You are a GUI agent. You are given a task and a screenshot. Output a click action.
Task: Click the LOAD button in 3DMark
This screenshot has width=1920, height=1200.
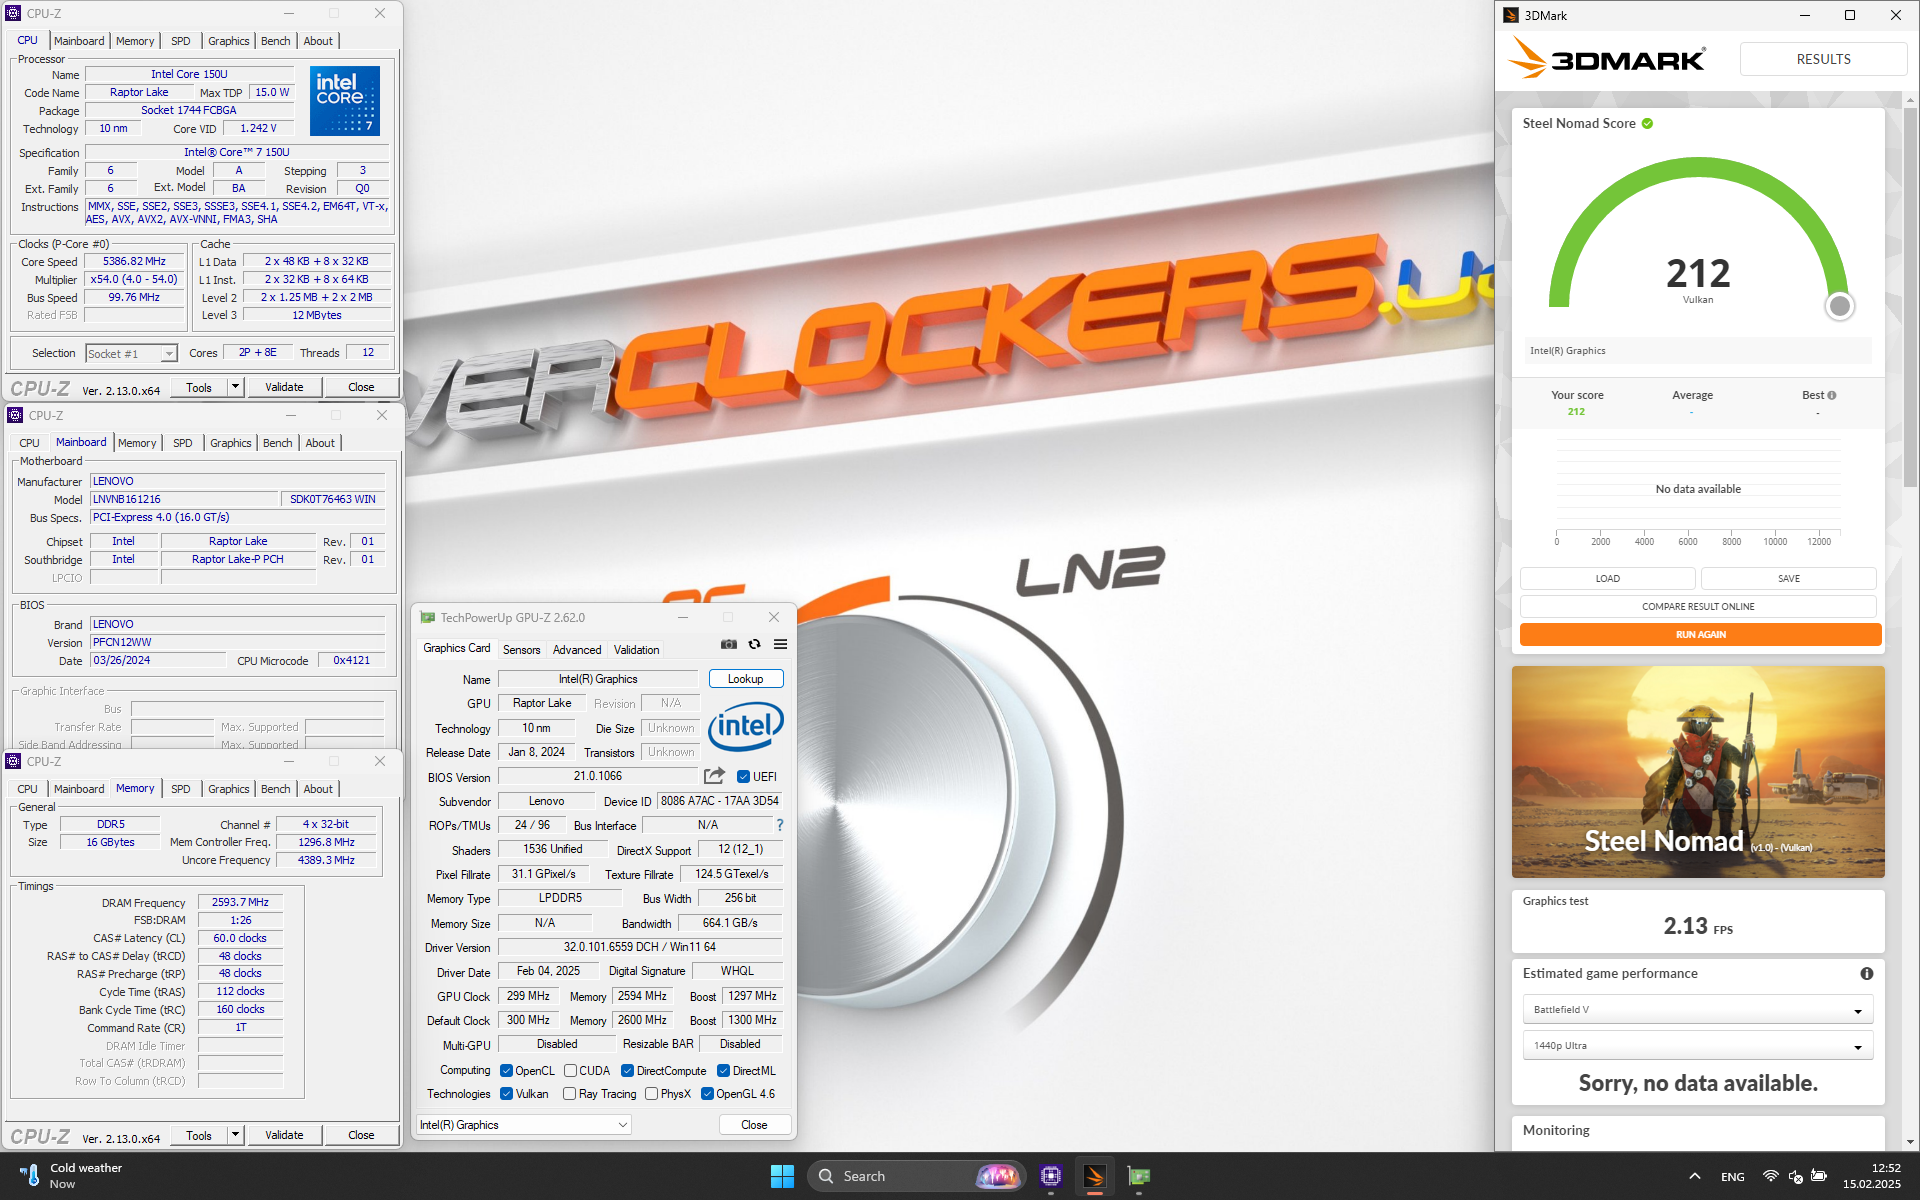(x=1607, y=579)
